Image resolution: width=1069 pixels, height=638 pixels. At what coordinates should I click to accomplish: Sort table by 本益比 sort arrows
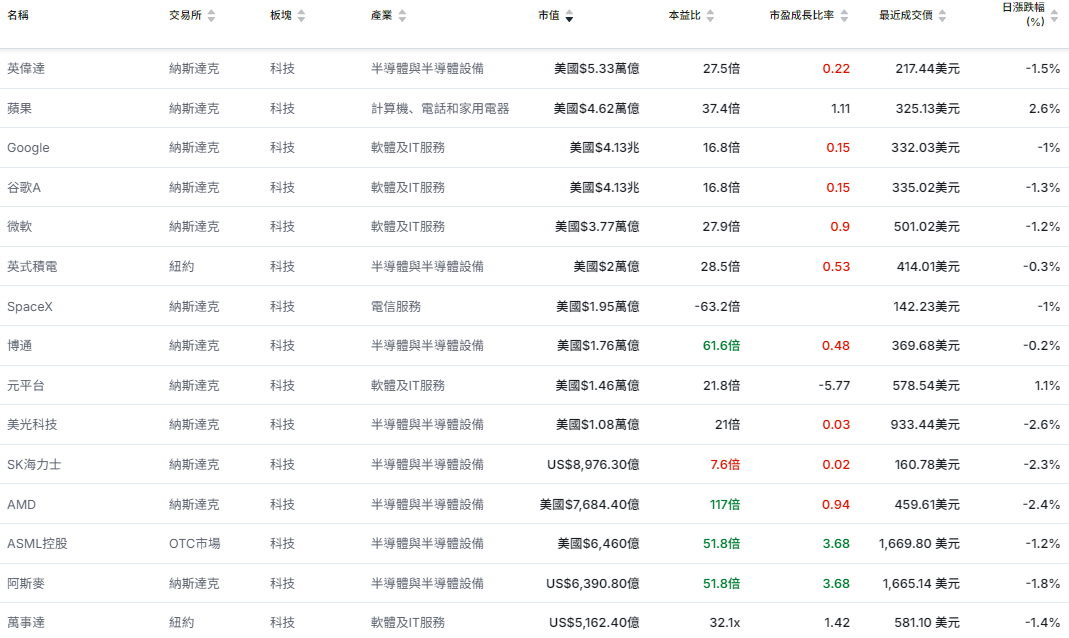point(710,16)
